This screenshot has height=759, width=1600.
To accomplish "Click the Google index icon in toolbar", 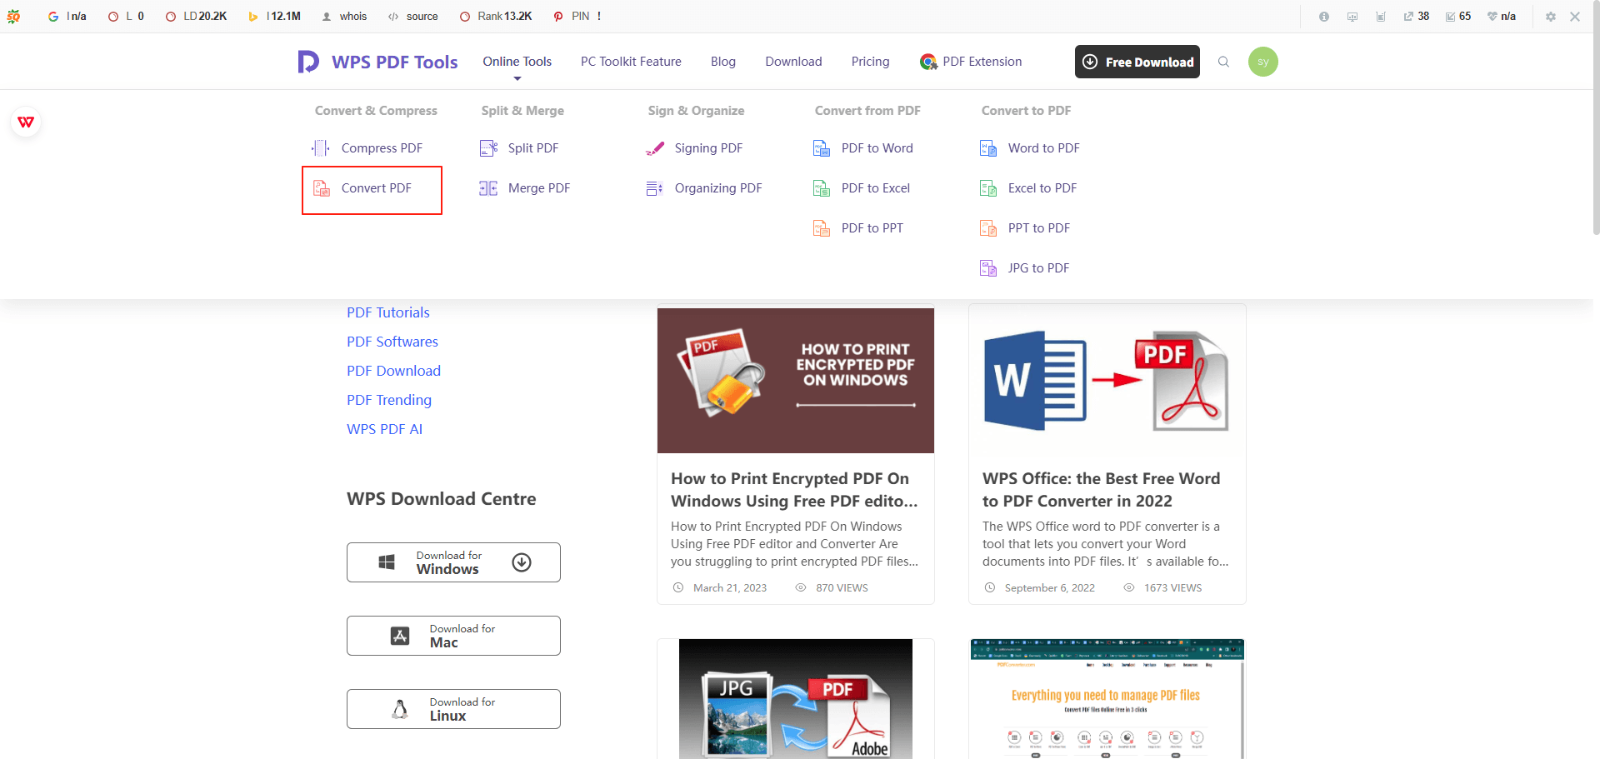I will pos(53,16).
